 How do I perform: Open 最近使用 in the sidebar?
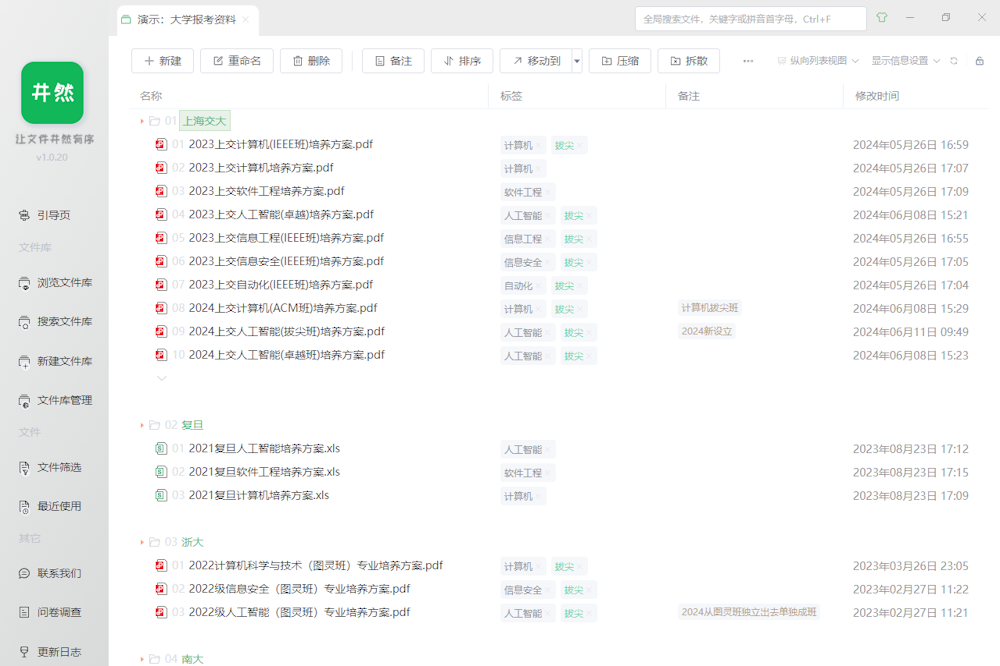point(59,506)
